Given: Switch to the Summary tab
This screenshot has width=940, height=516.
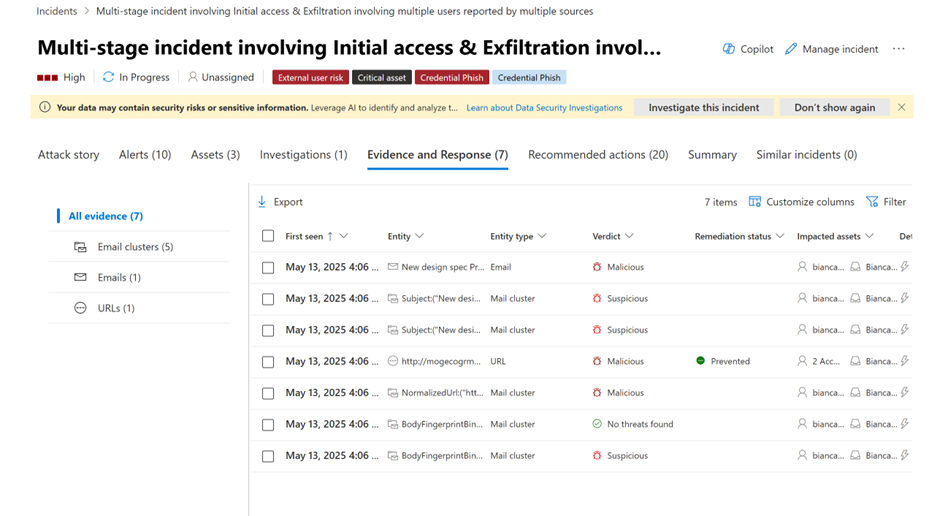Looking at the screenshot, I should pos(712,155).
